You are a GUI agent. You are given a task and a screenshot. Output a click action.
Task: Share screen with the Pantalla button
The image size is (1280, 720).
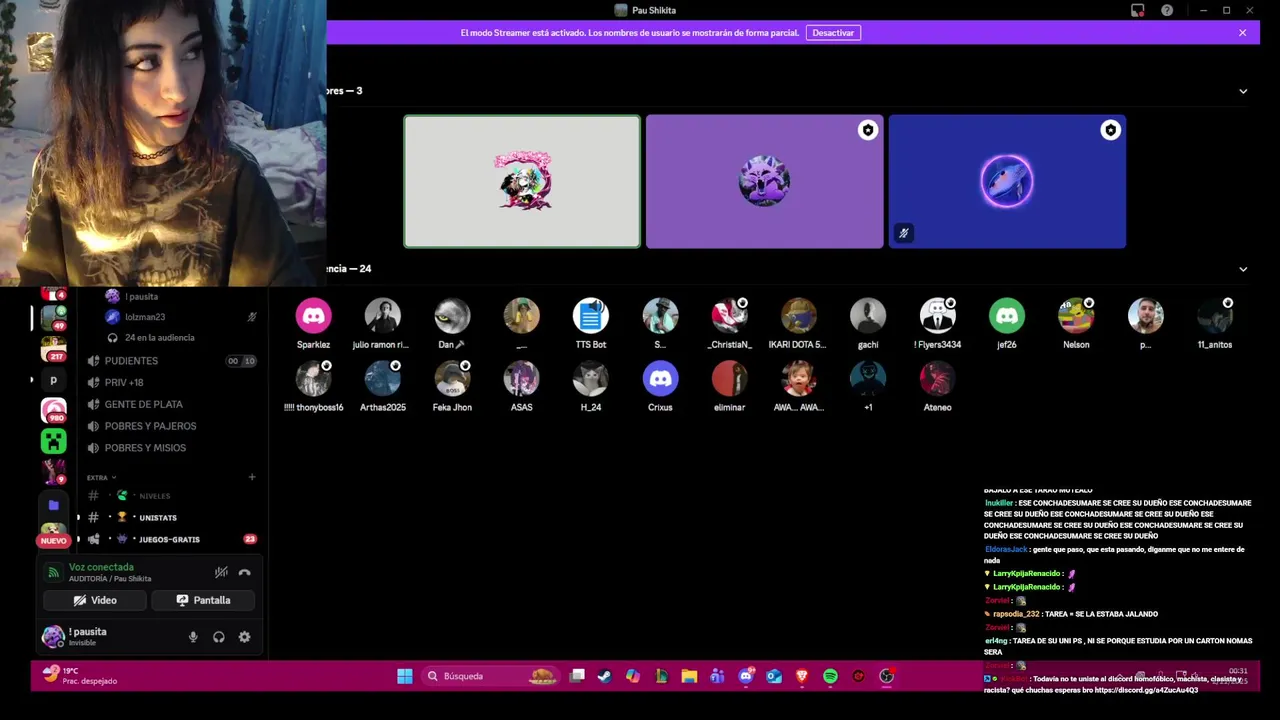point(203,600)
